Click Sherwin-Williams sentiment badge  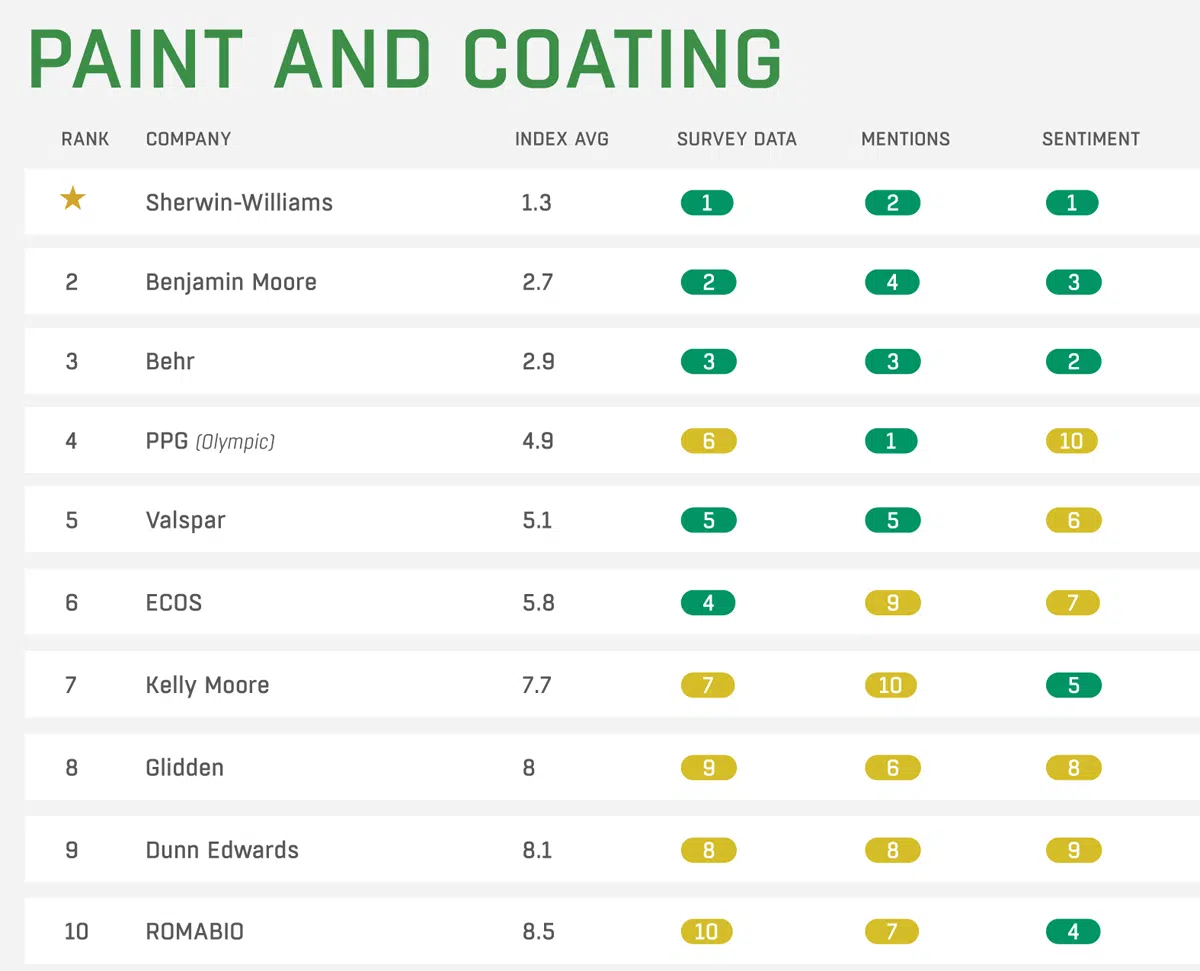pyautogui.click(x=1072, y=203)
